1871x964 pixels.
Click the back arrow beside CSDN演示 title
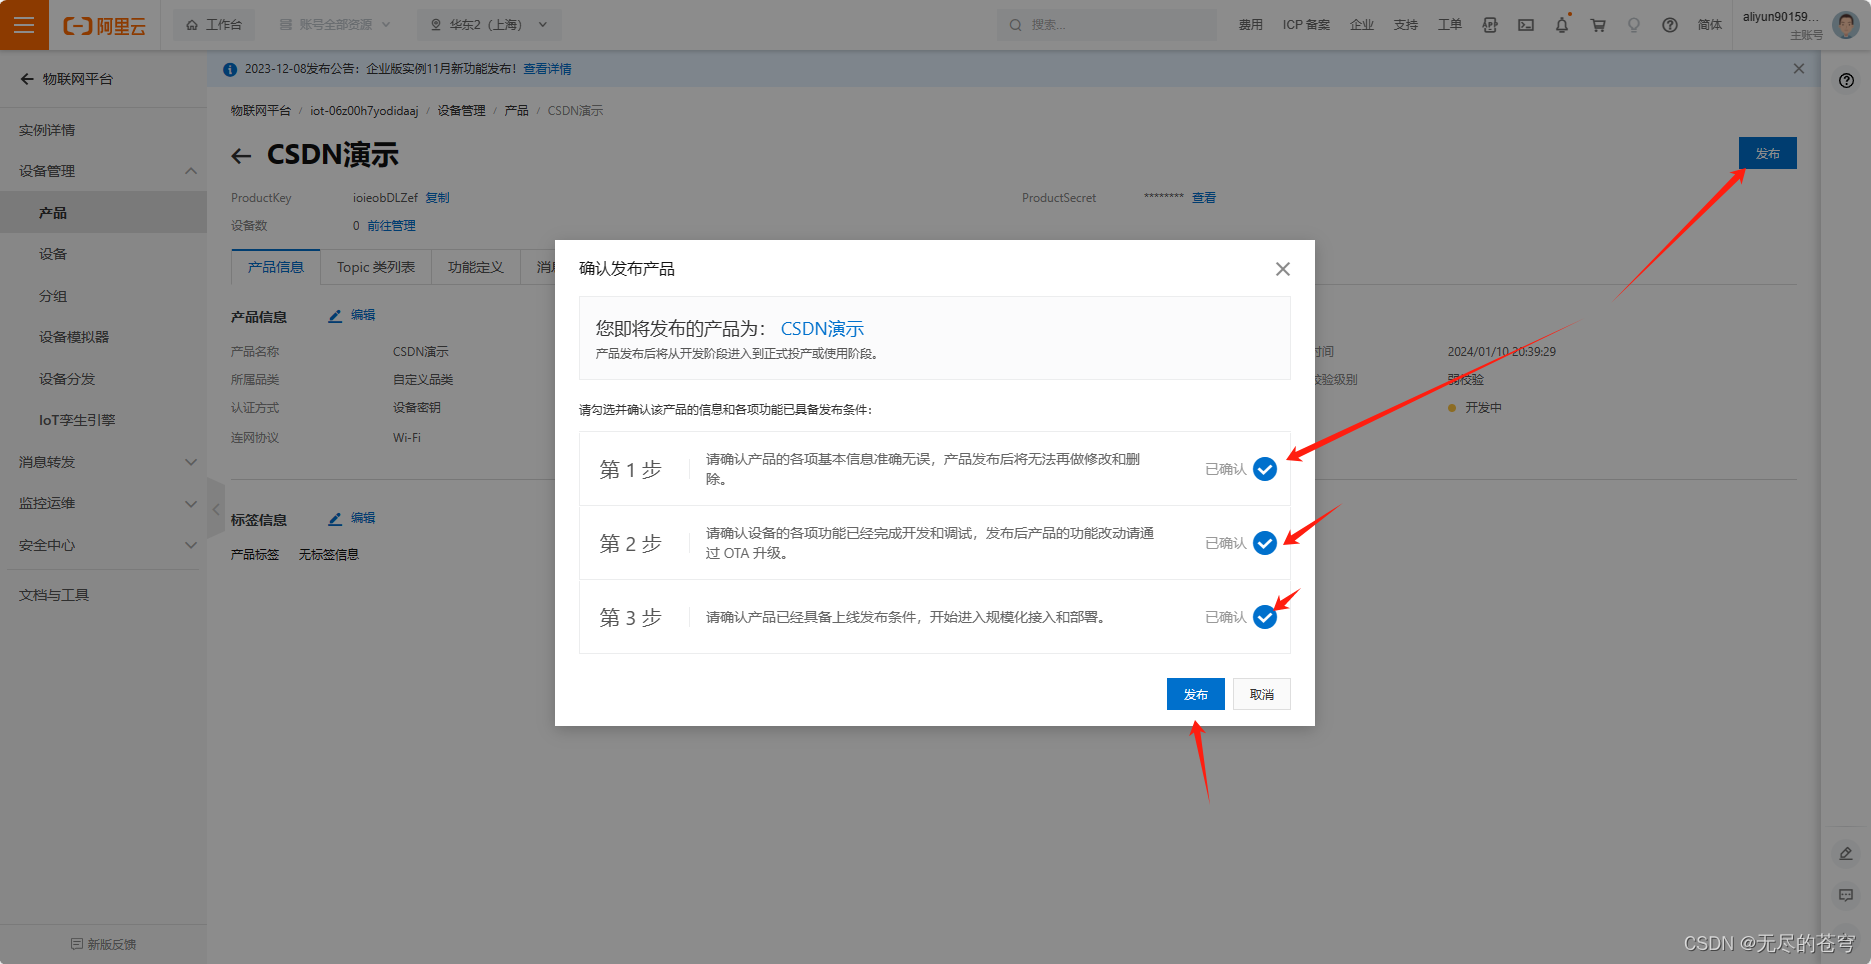coord(241,156)
